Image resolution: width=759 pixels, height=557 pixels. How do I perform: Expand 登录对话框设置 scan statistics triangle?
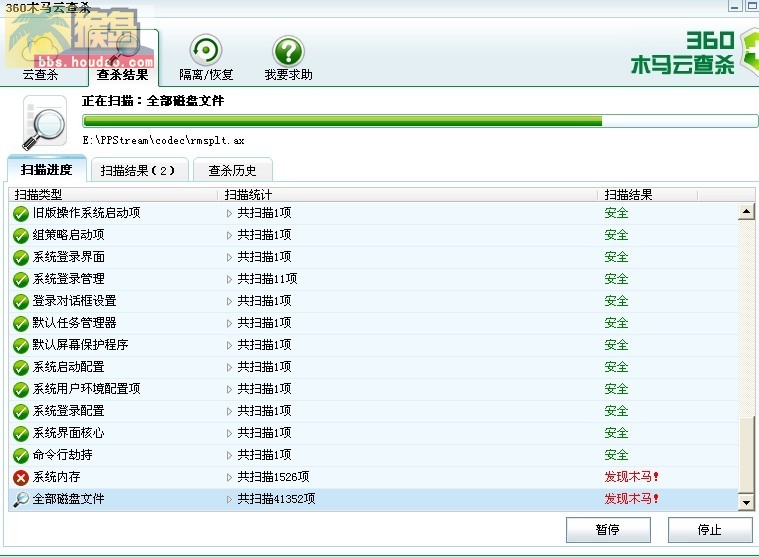(229, 301)
